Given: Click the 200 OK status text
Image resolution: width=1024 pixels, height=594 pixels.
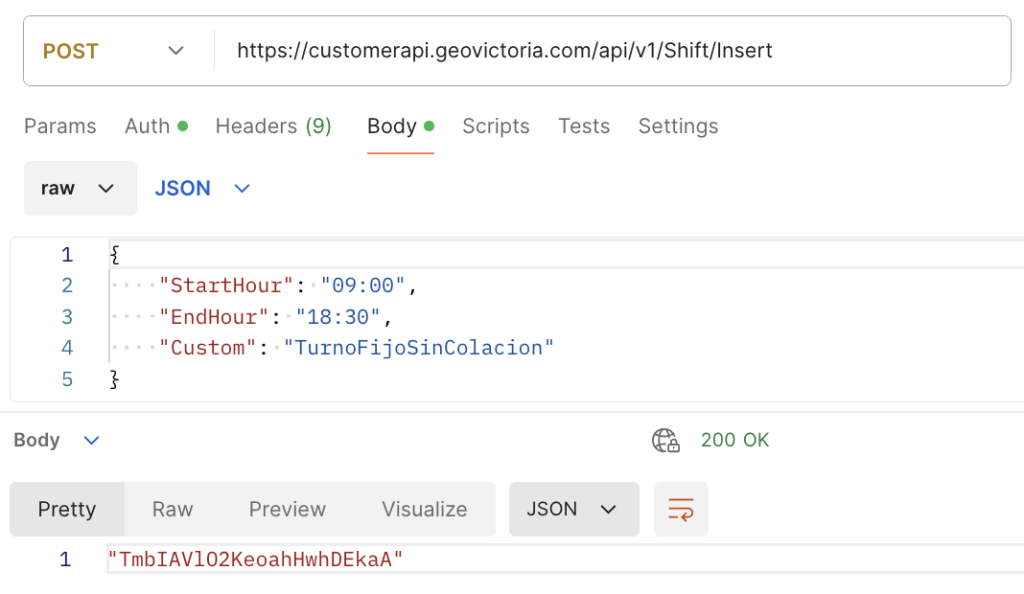Looking at the screenshot, I should [735, 440].
